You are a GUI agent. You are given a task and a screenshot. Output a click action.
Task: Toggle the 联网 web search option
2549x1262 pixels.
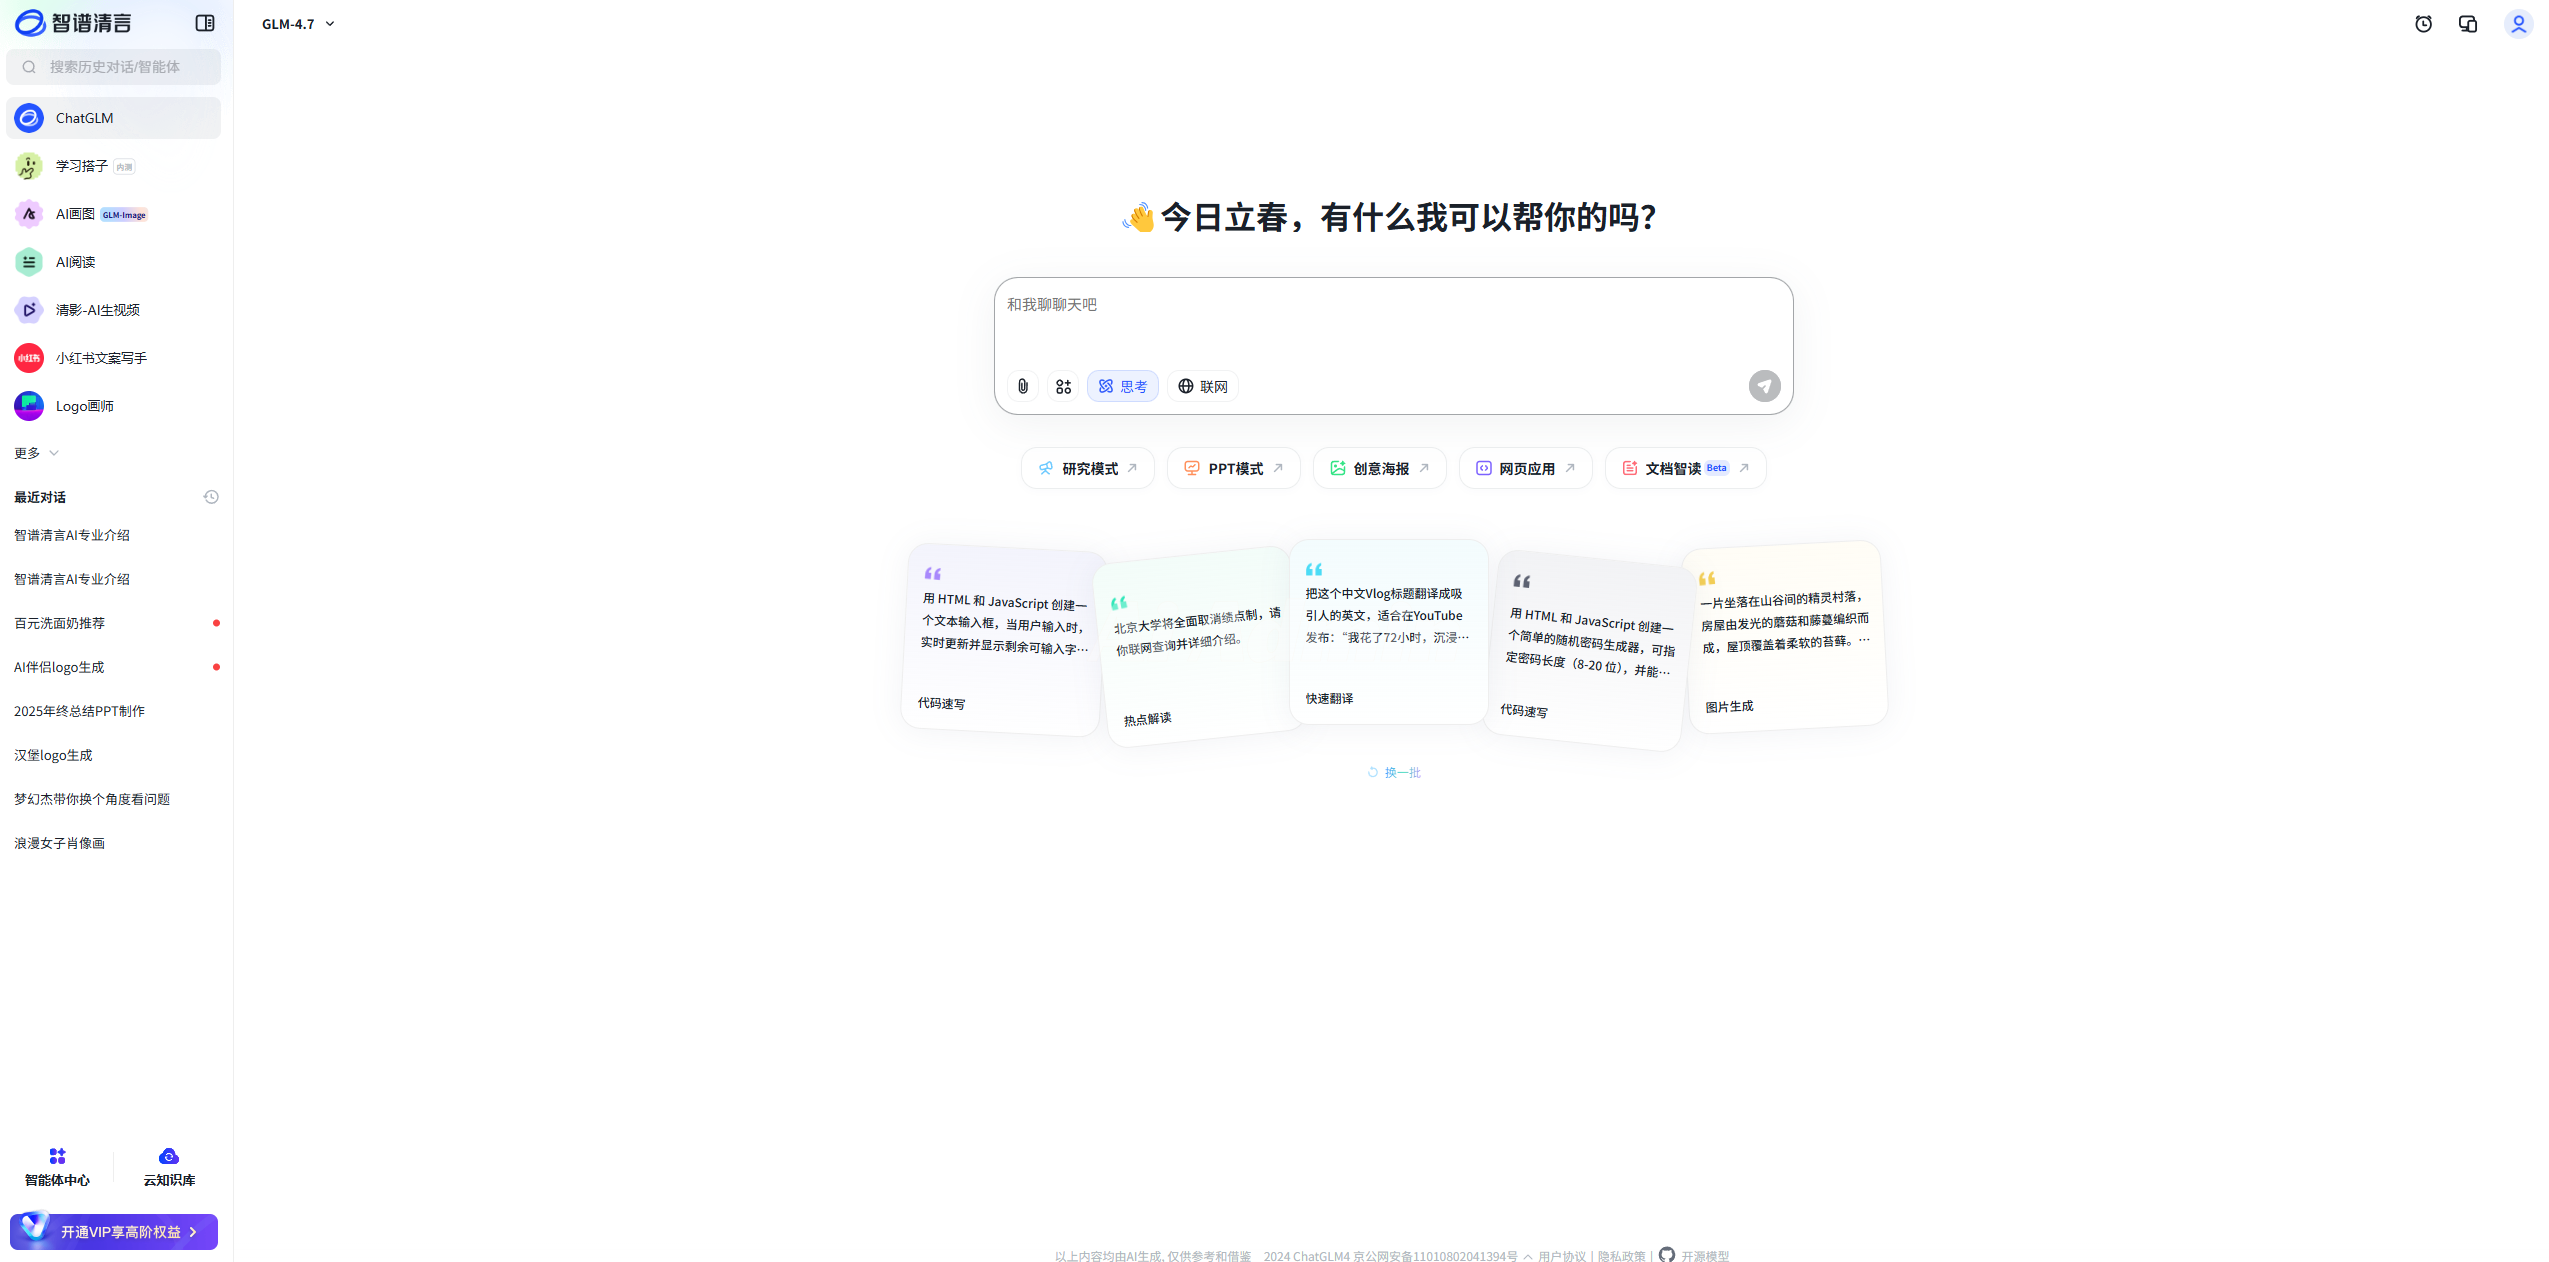pyautogui.click(x=1202, y=386)
